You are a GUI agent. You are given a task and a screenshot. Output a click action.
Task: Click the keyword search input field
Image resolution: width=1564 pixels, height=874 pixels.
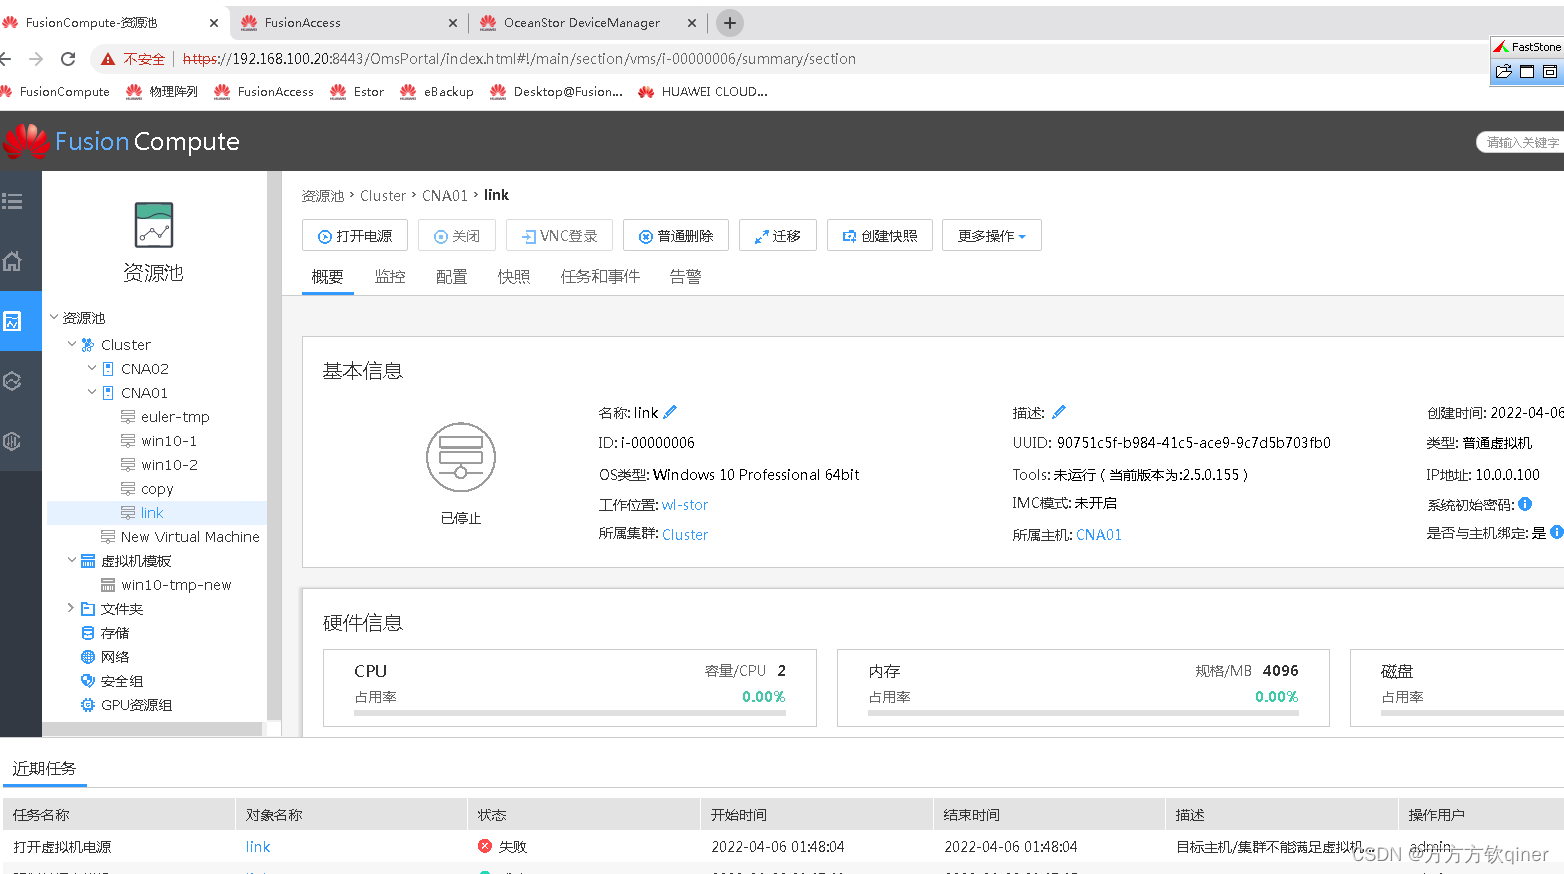pos(1521,142)
